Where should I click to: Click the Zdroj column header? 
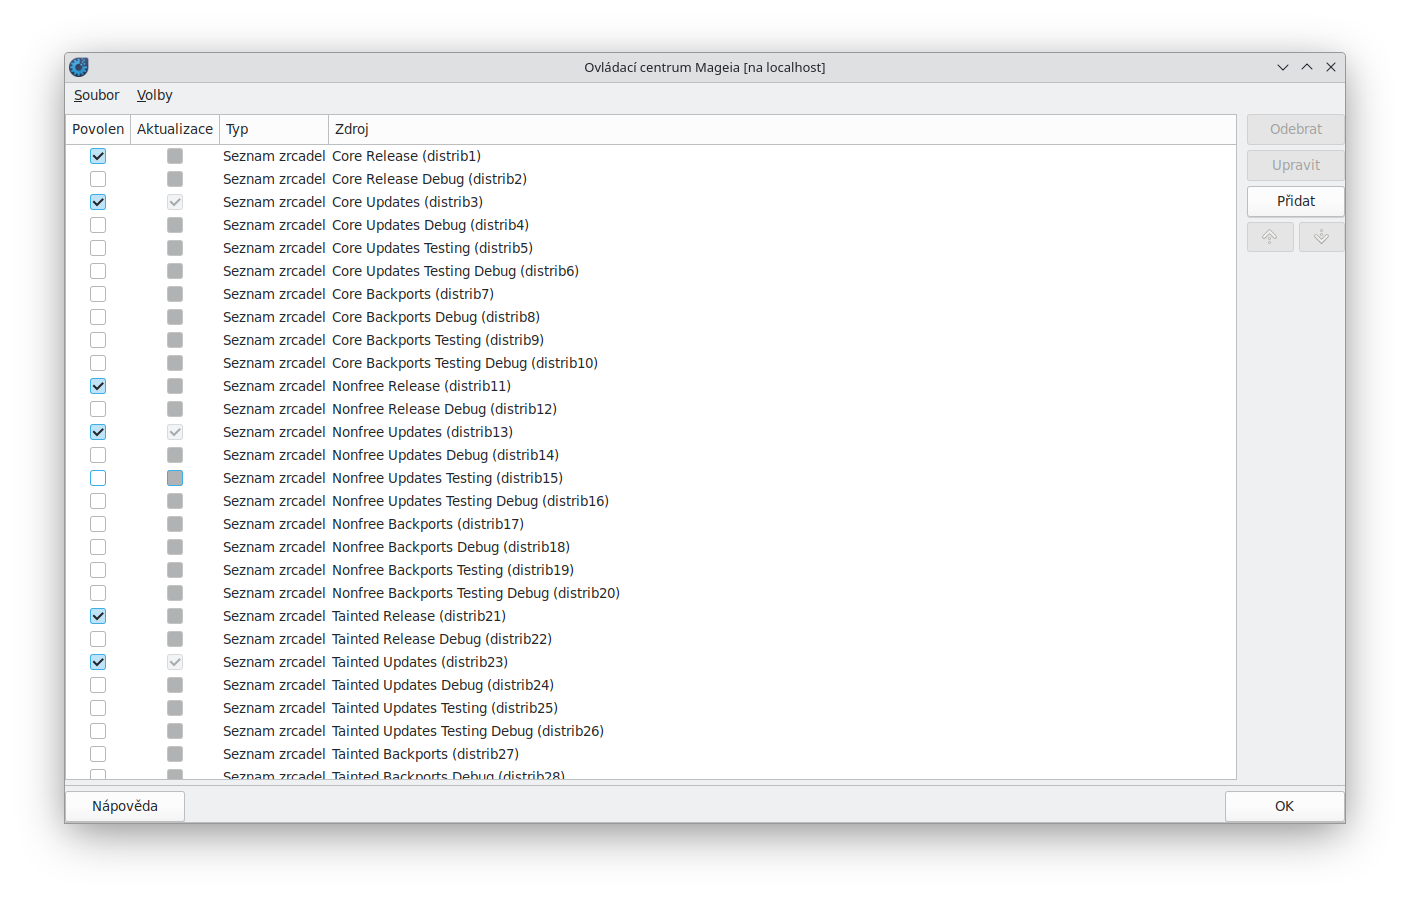pyautogui.click(x=782, y=129)
